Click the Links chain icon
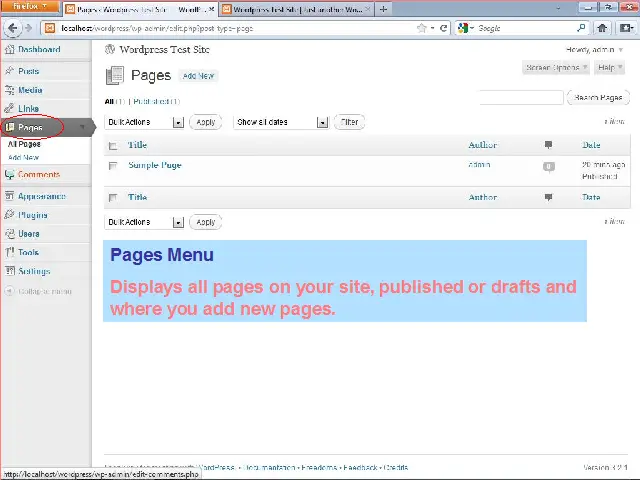The image size is (640, 480). click(9, 109)
